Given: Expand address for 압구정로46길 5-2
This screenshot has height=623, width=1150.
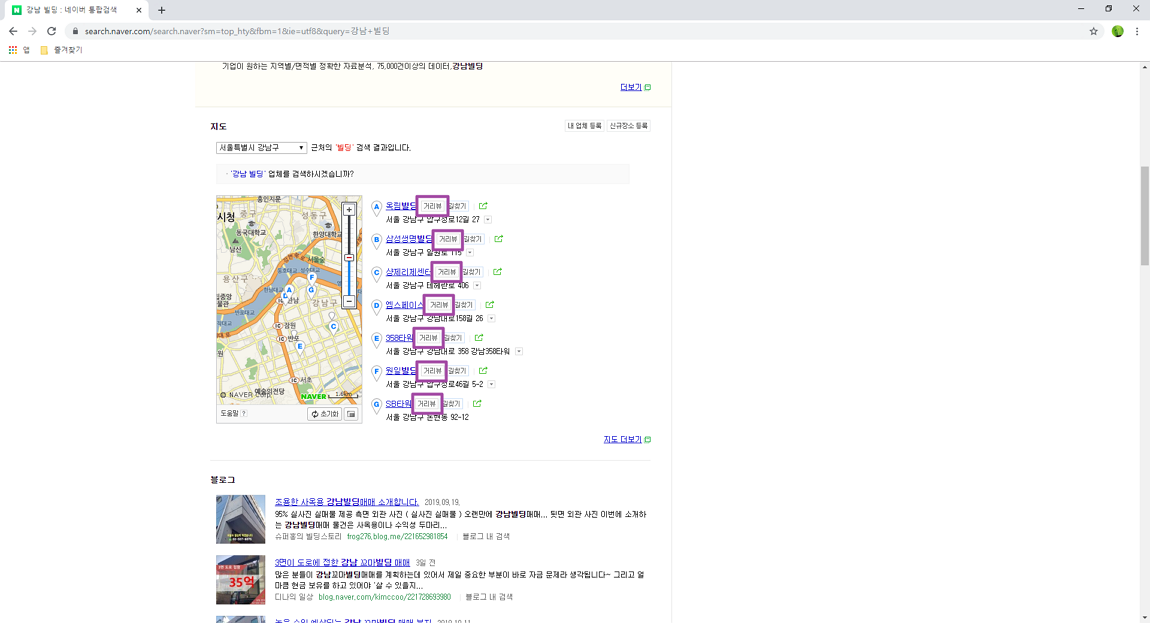Looking at the screenshot, I should (491, 385).
